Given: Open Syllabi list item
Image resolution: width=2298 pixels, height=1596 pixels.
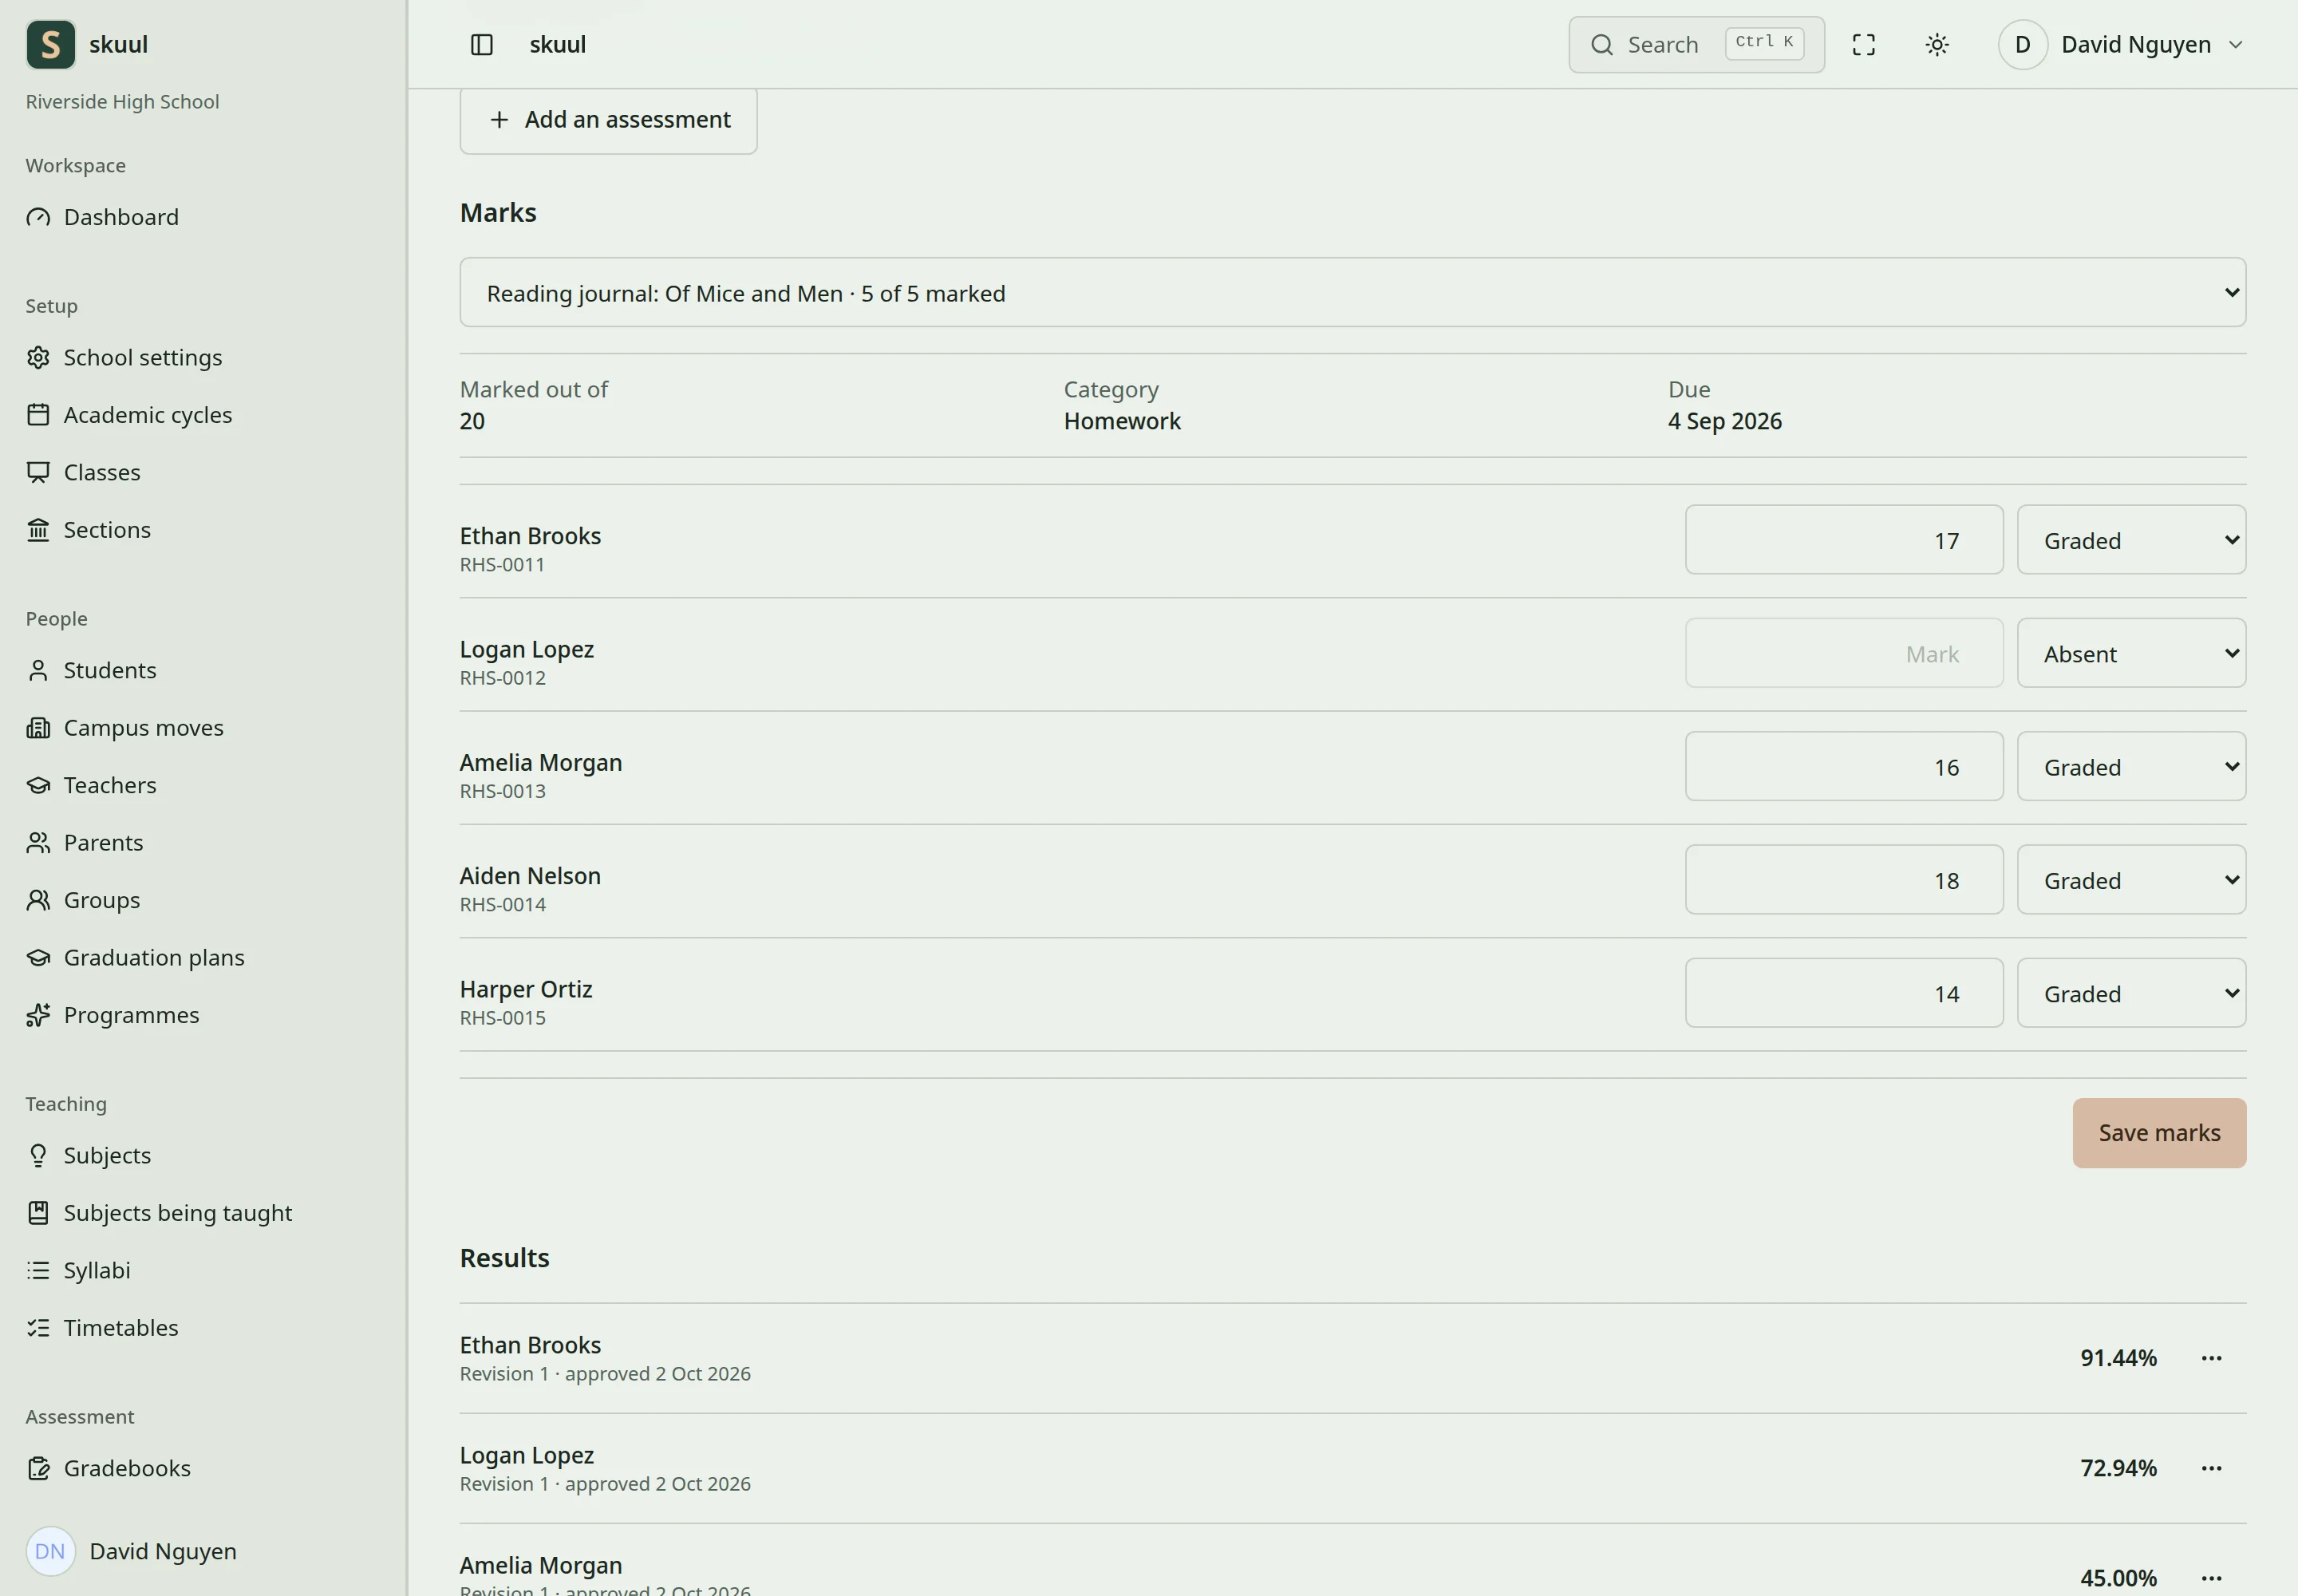Looking at the screenshot, I should coord(97,1270).
